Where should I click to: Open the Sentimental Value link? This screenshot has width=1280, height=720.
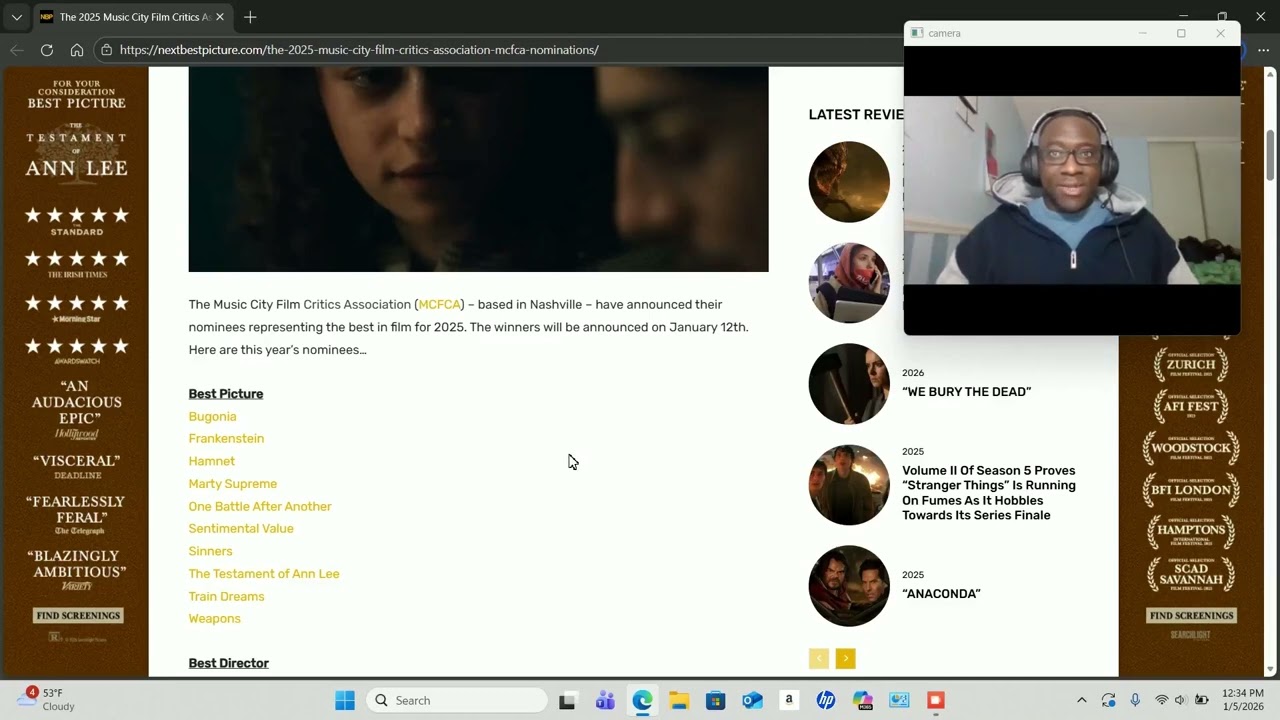pyautogui.click(x=241, y=528)
